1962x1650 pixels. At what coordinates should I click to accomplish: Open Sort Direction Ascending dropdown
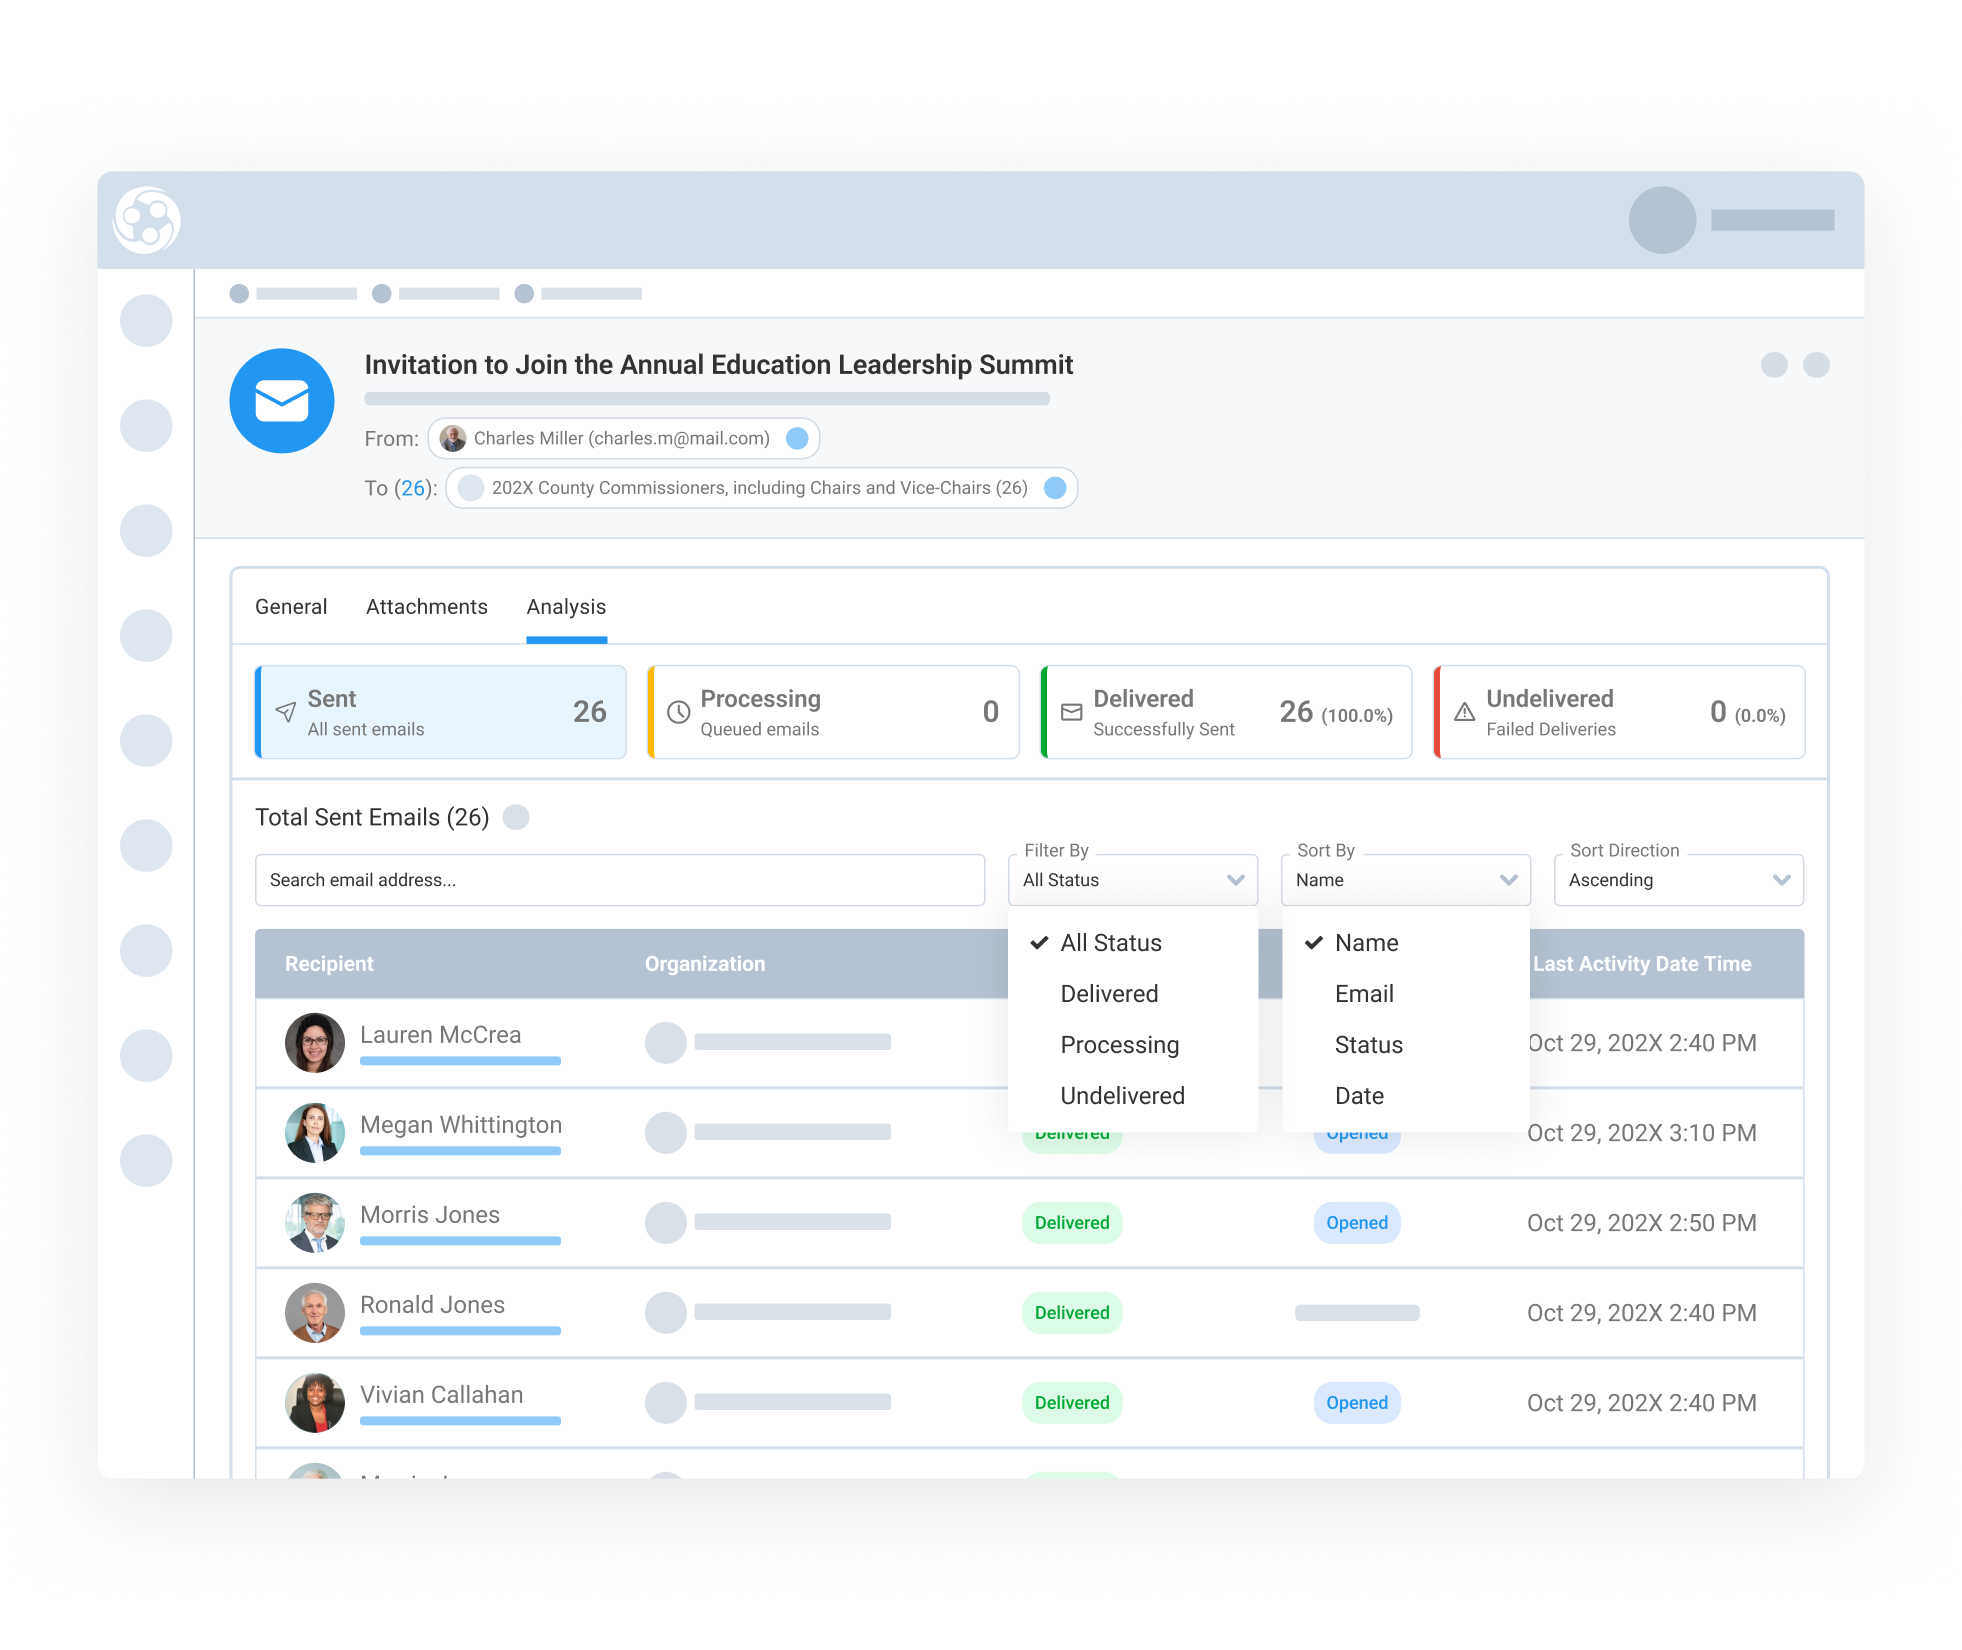[x=1678, y=880]
